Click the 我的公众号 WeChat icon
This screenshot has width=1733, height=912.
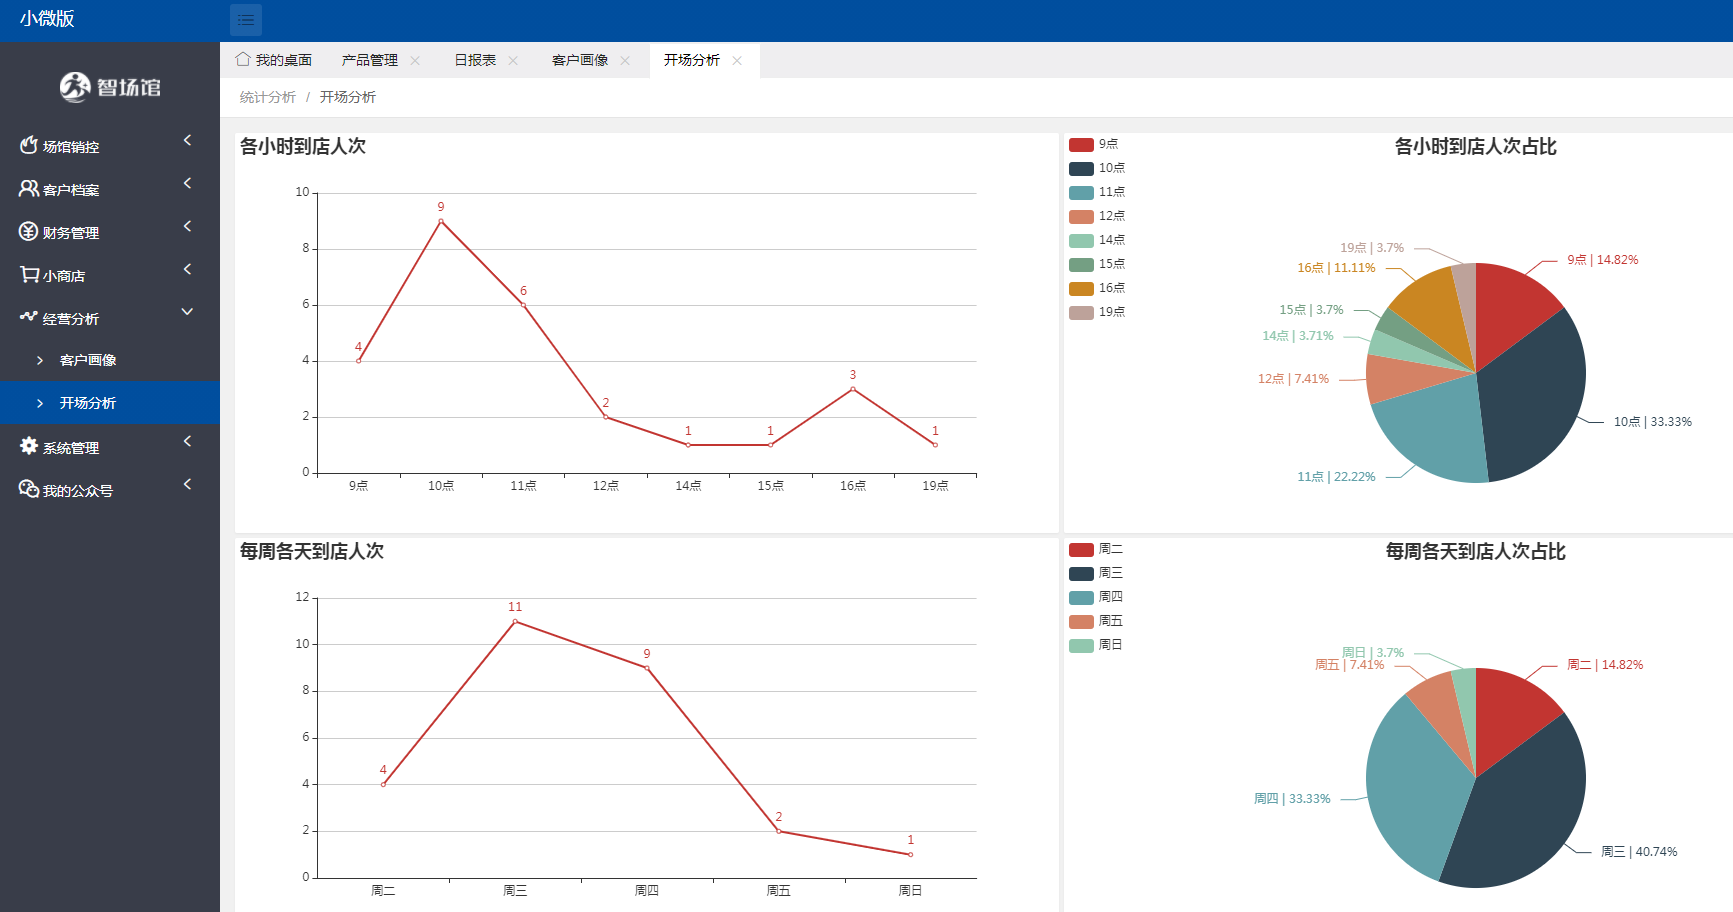29,490
